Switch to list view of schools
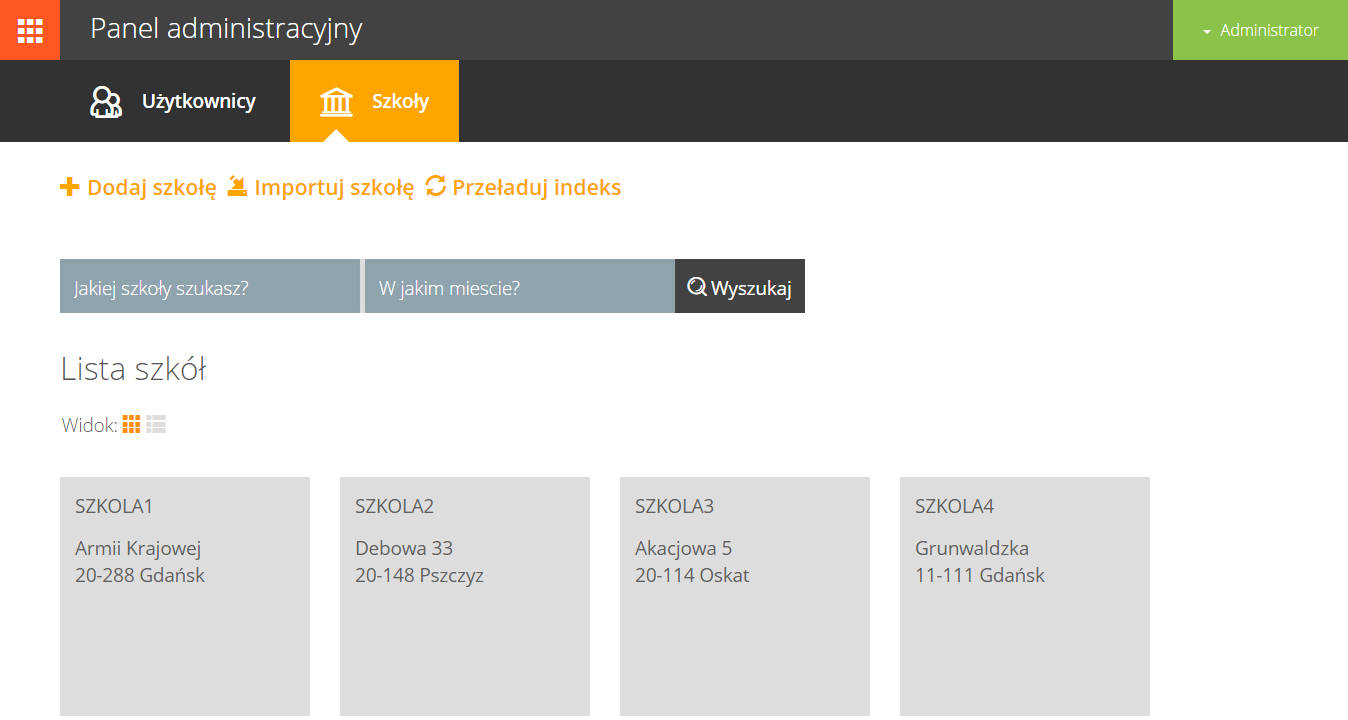Viewport: 1348px width, 720px height. (x=156, y=425)
